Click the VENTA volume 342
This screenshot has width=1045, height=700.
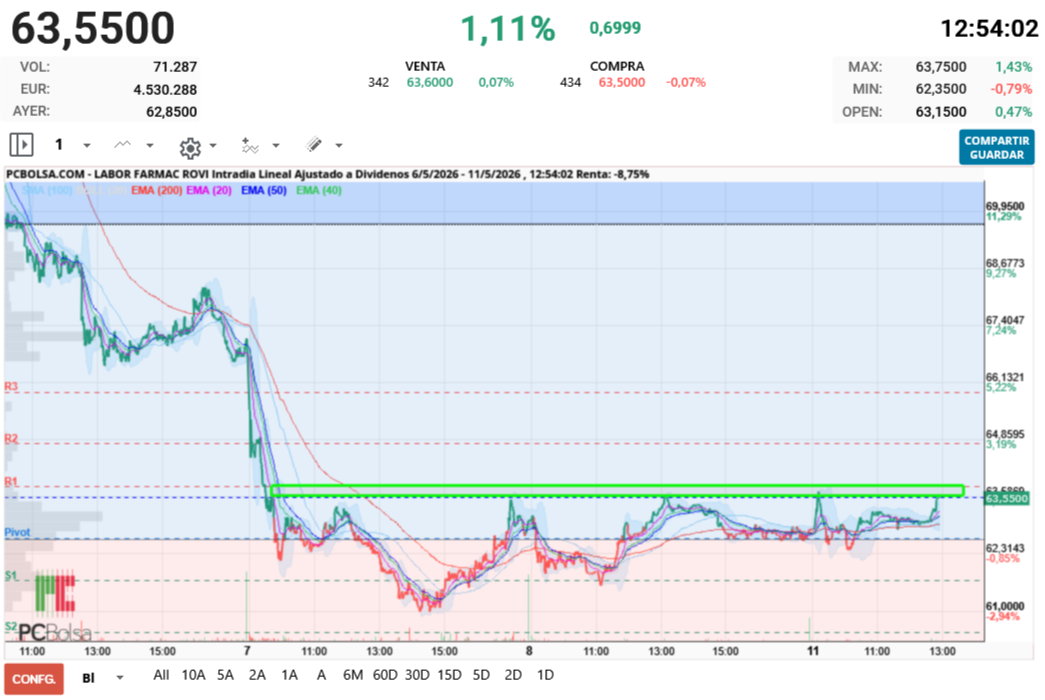(379, 82)
